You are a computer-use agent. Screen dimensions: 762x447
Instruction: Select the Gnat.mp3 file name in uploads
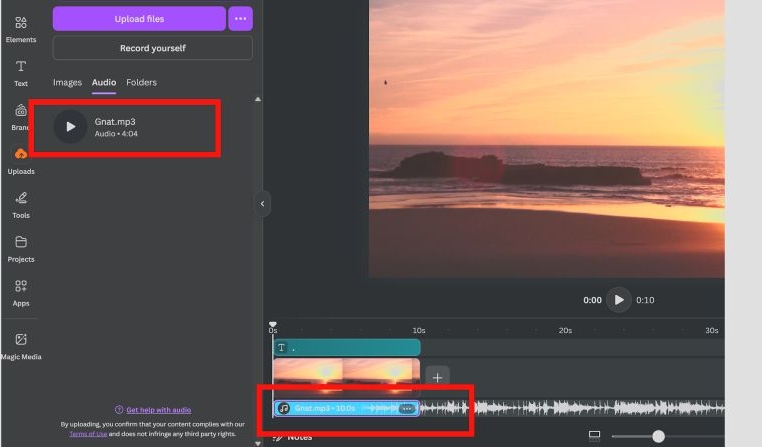click(x=115, y=121)
